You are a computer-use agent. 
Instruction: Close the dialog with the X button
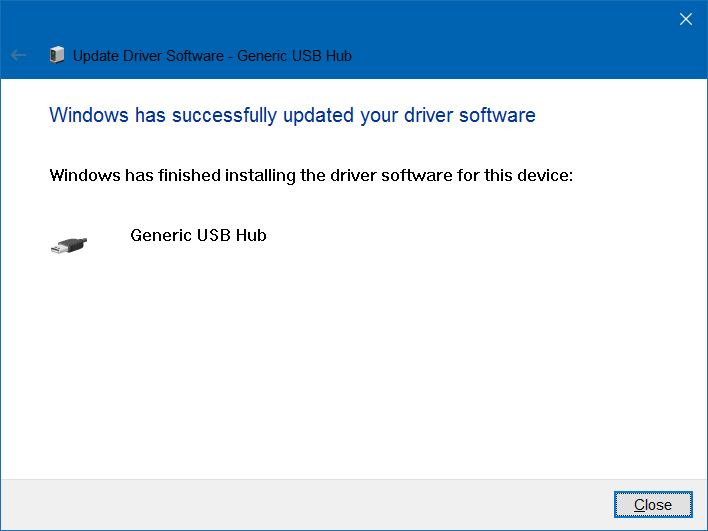pyautogui.click(x=685, y=19)
